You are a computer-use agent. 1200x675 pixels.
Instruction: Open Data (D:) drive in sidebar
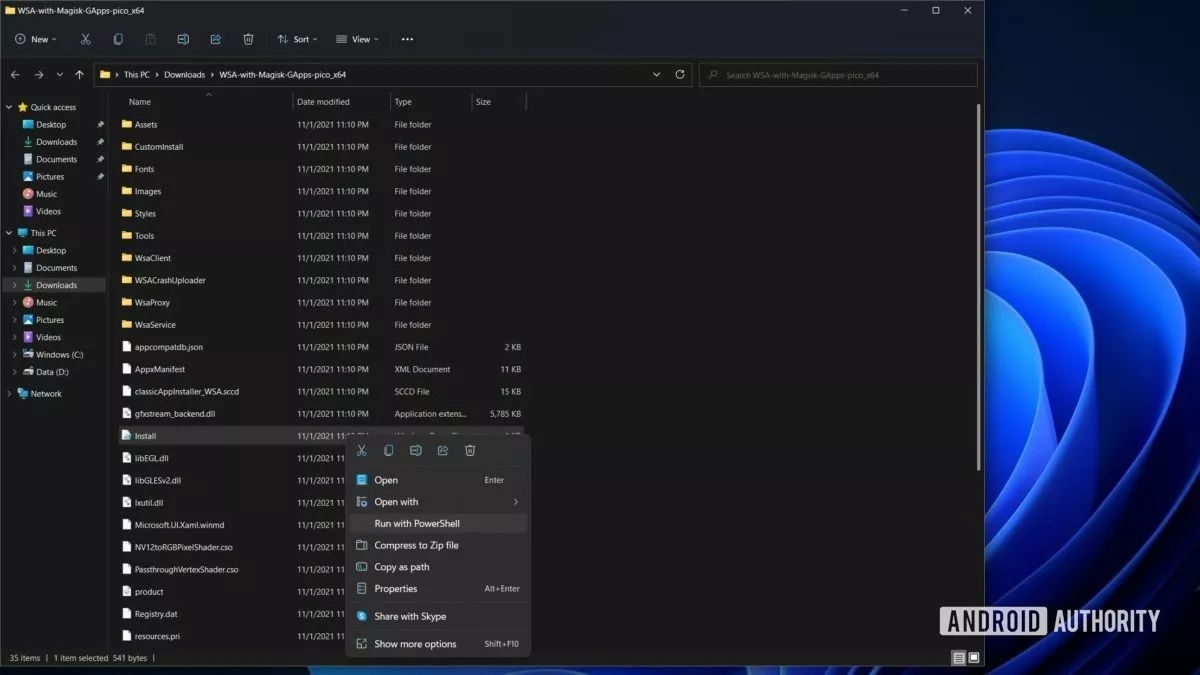pyautogui.click(x=52, y=372)
